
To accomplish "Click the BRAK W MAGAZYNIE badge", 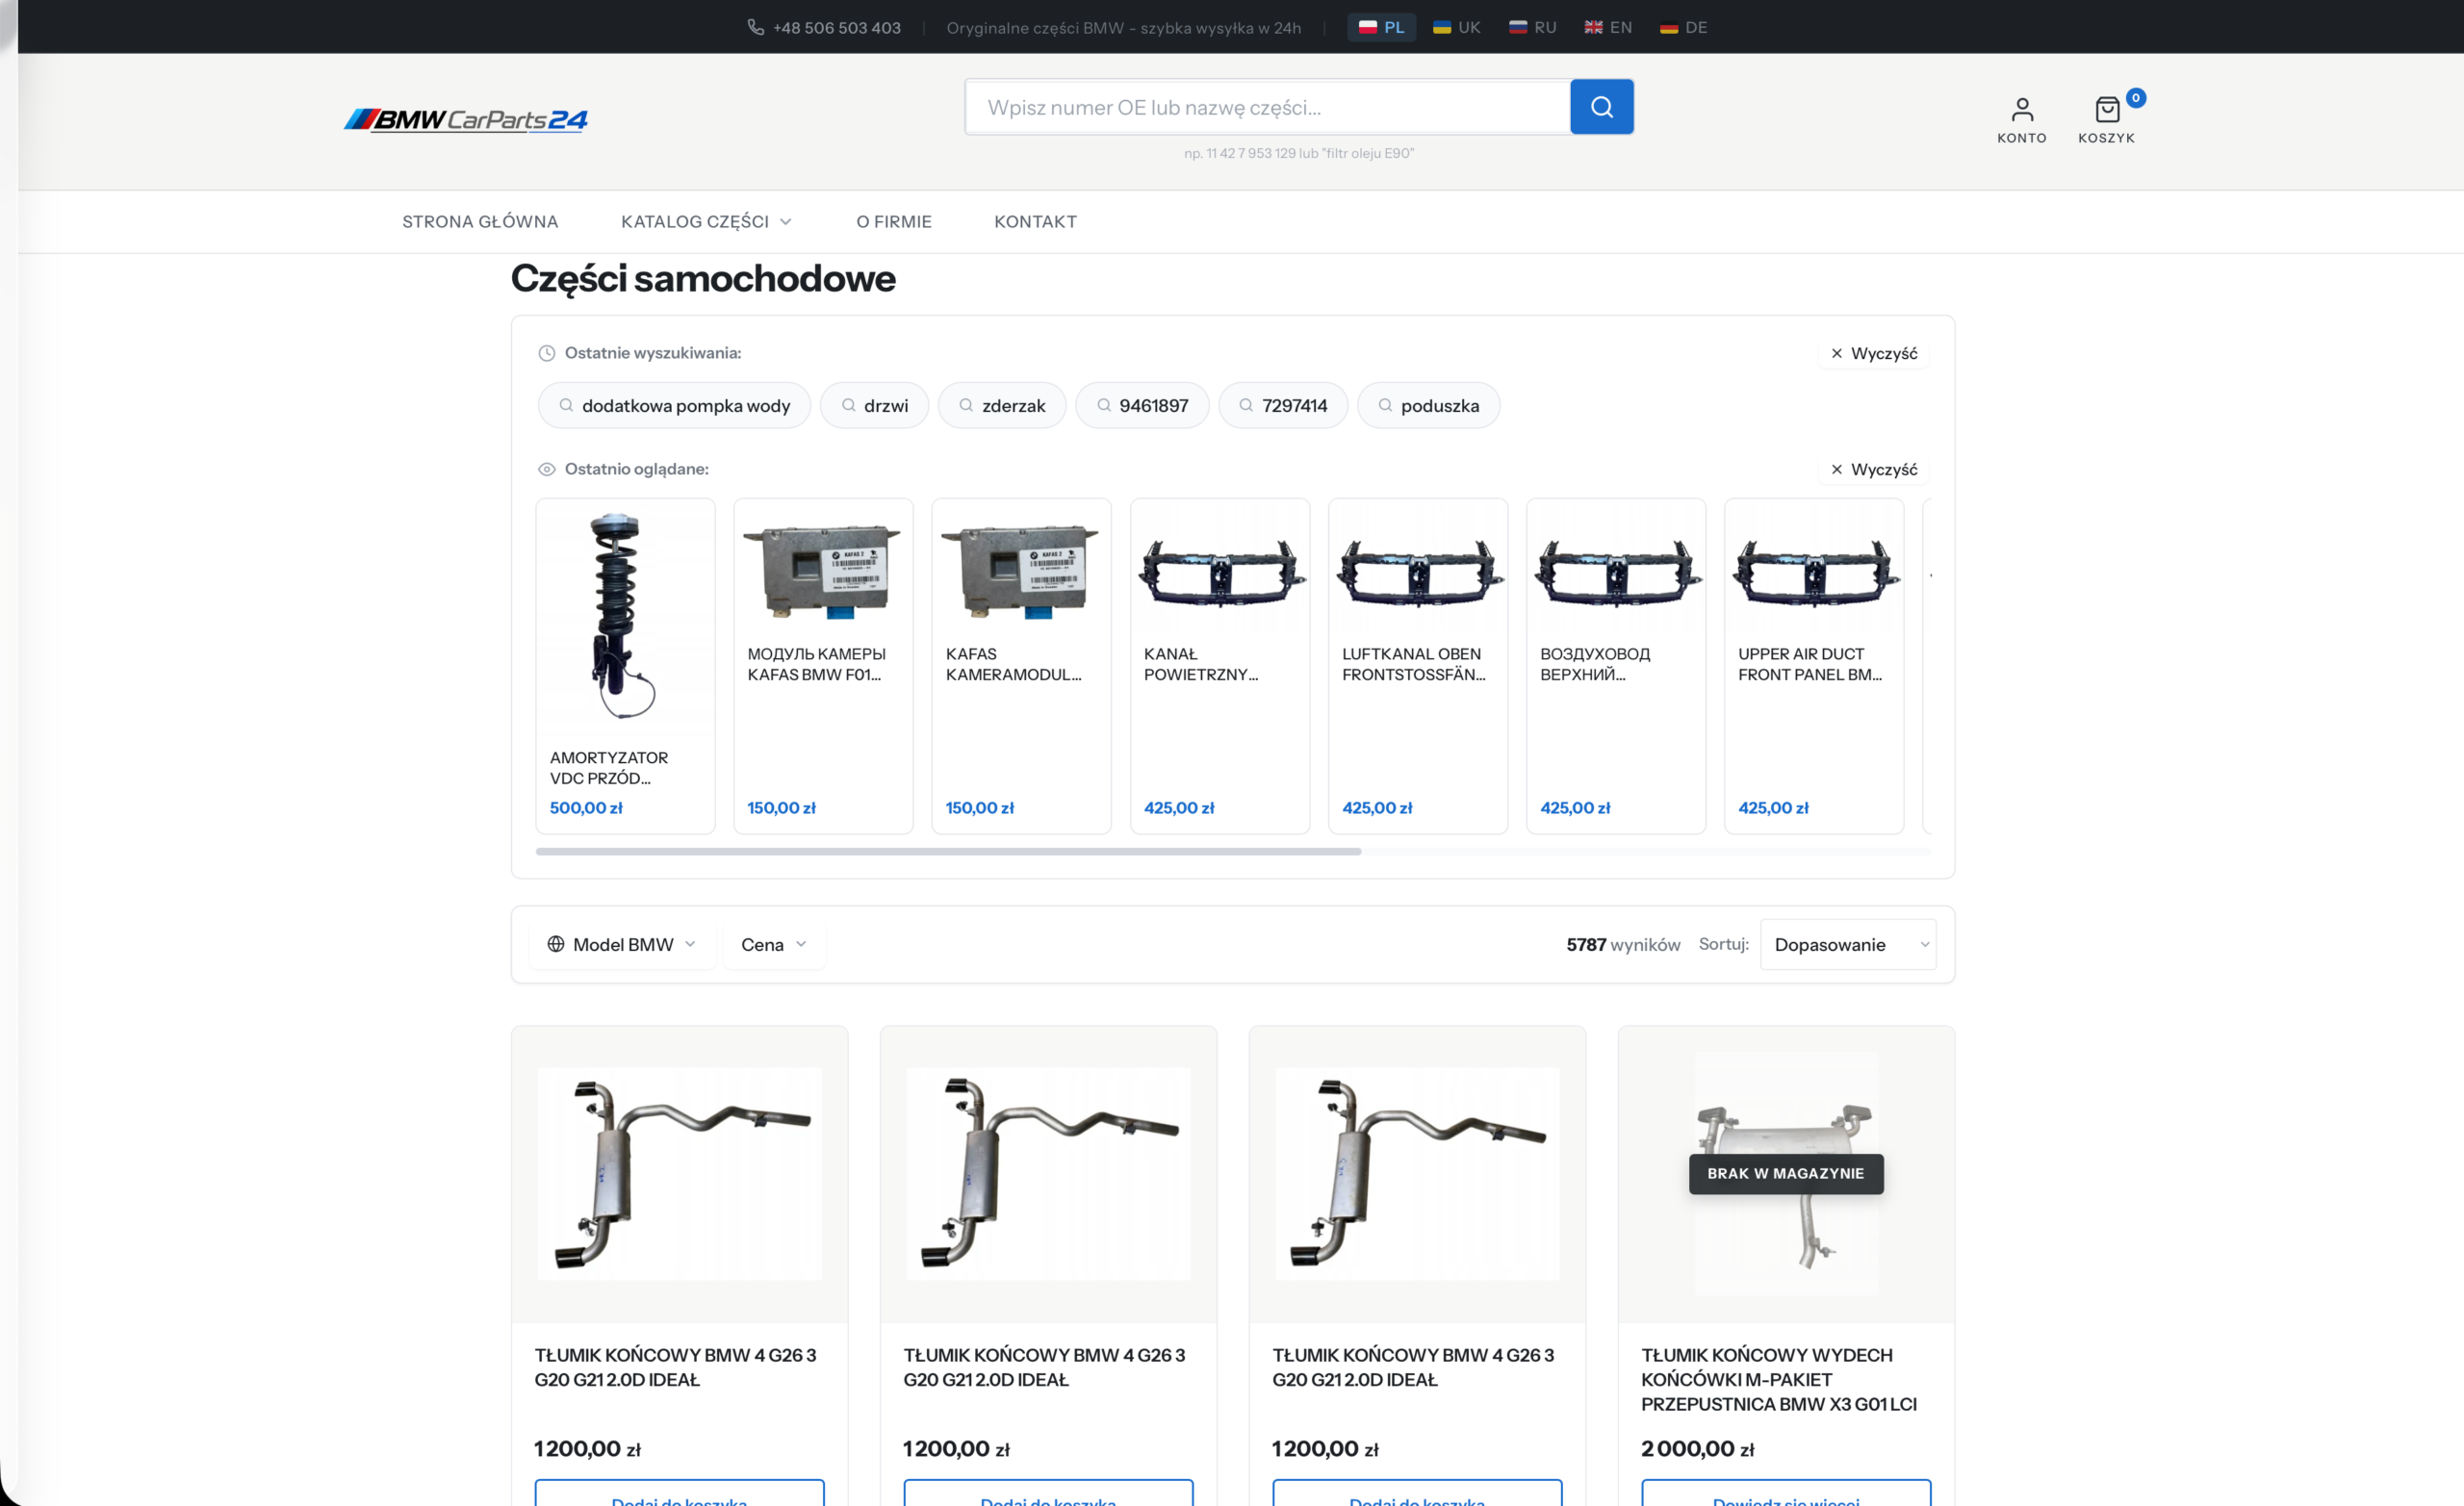I will [x=1786, y=1174].
